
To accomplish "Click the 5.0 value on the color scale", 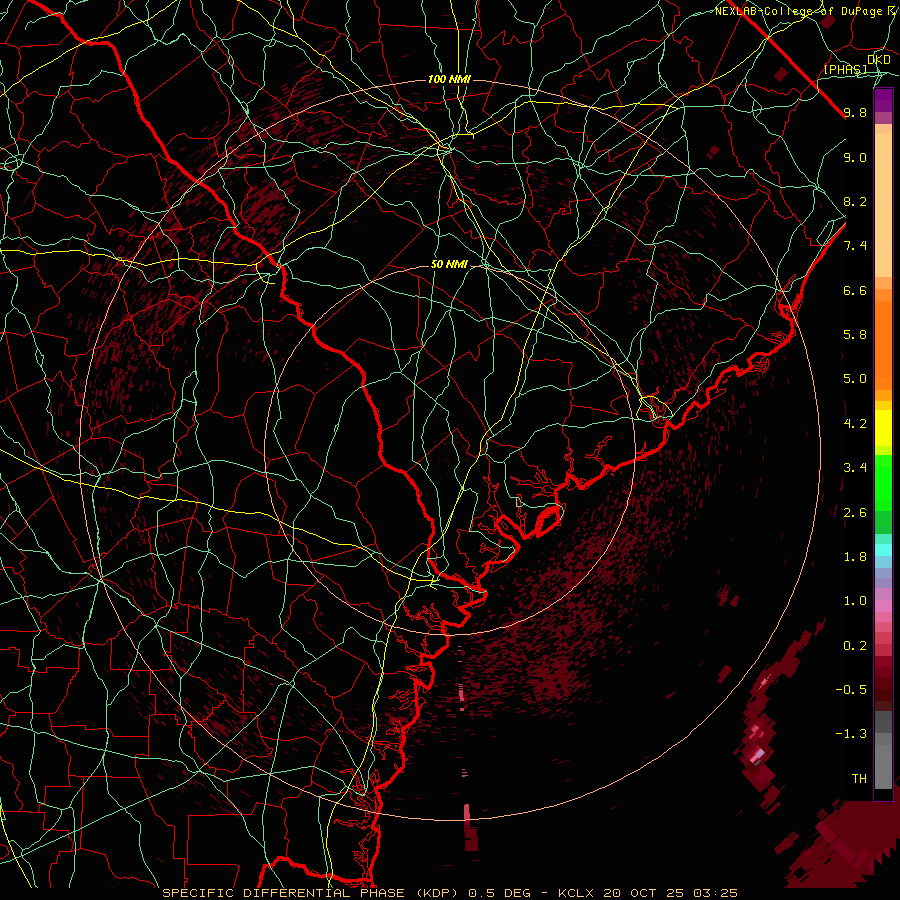I will [855, 379].
